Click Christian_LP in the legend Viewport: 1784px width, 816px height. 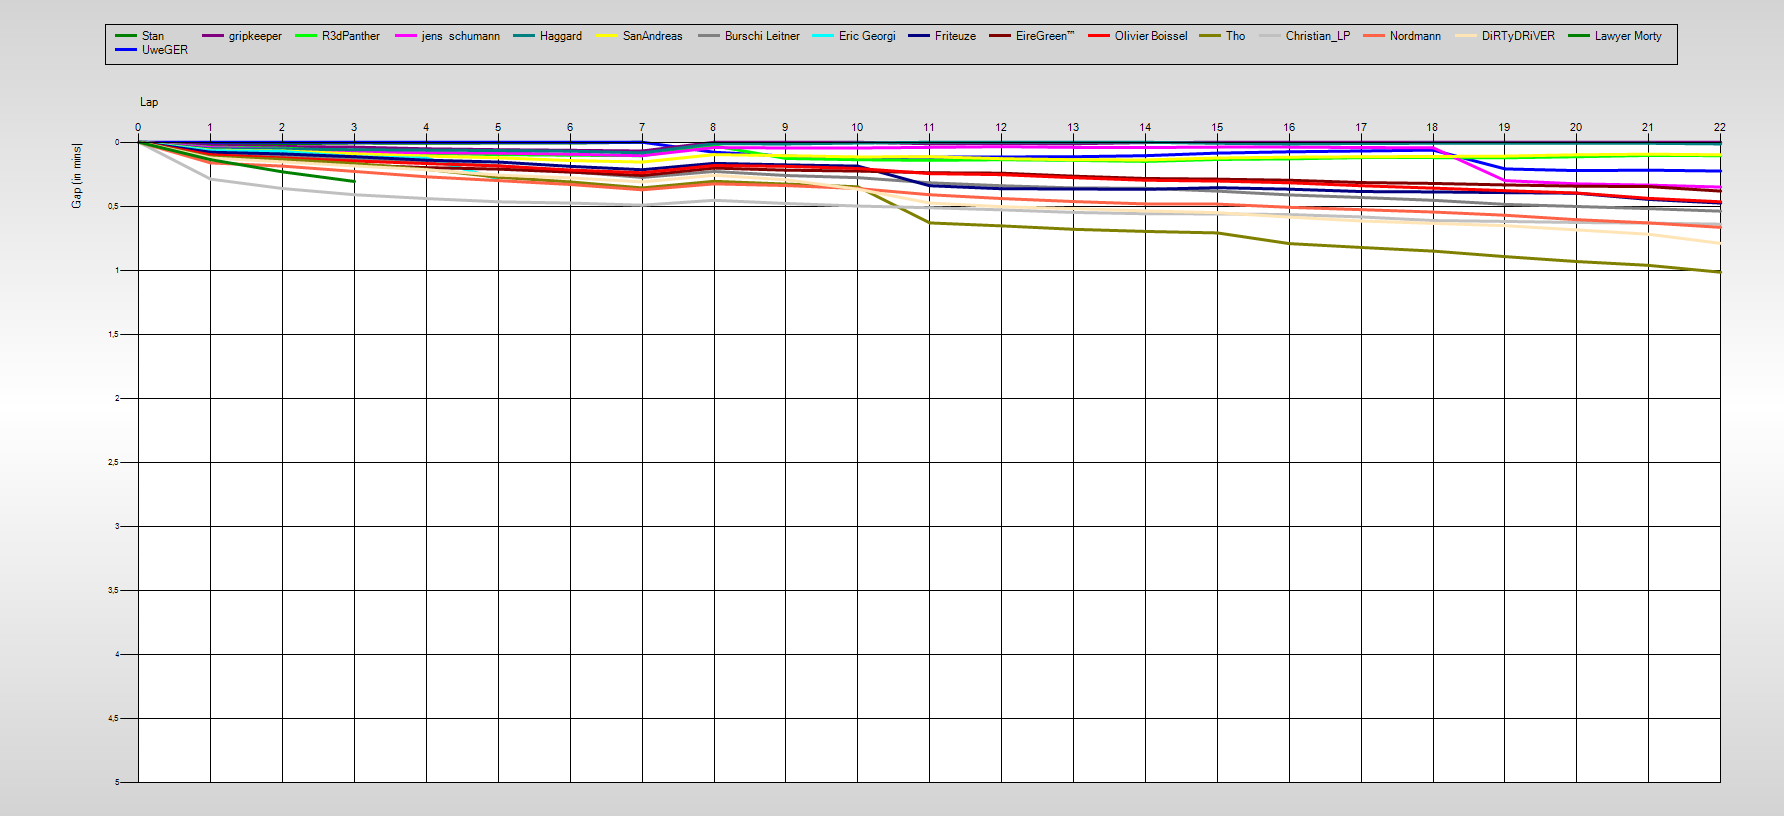(1318, 36)
